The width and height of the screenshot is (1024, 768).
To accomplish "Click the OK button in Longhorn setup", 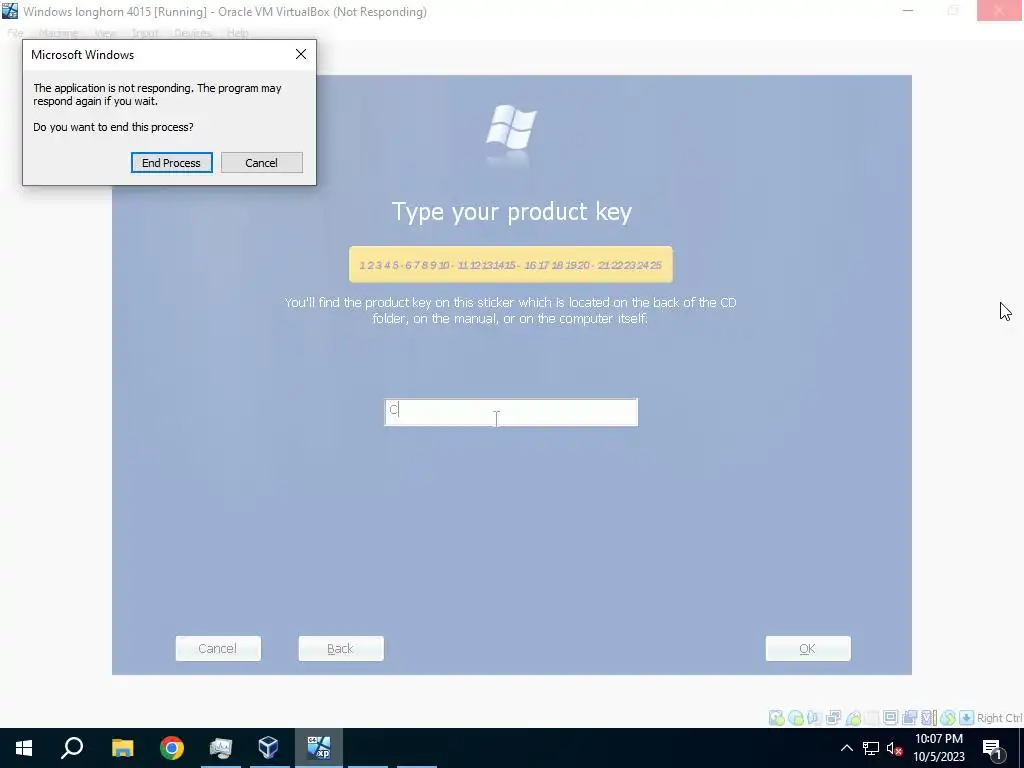I will click(x=808, y=648).
